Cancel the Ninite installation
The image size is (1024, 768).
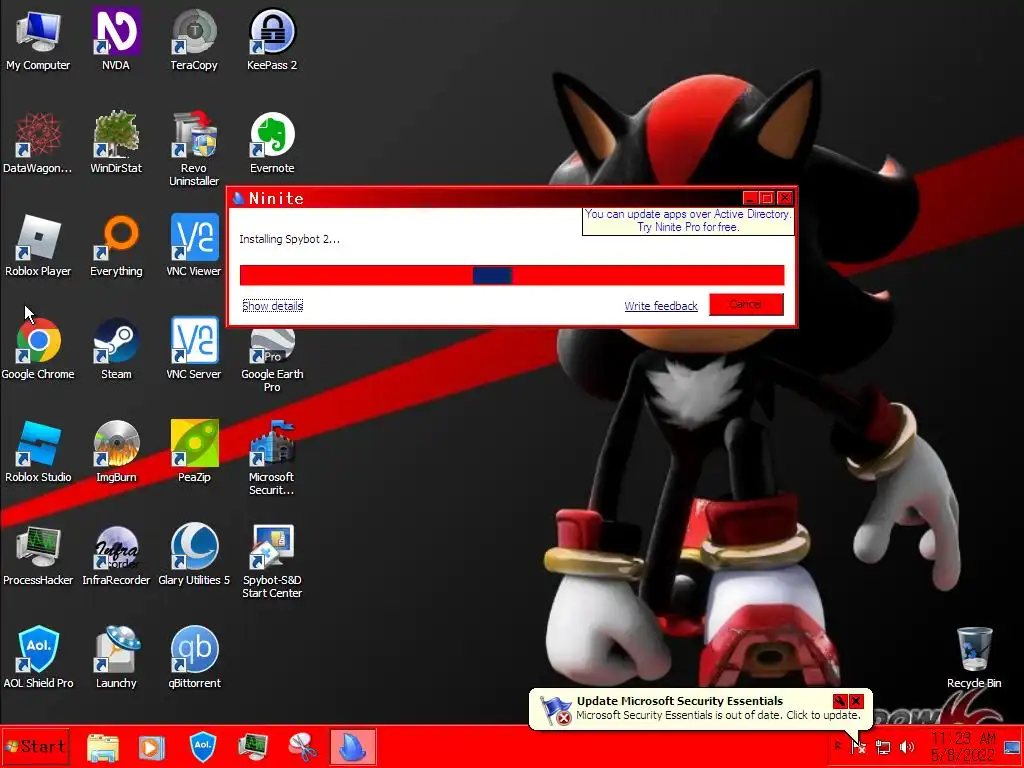coord(746,304)
